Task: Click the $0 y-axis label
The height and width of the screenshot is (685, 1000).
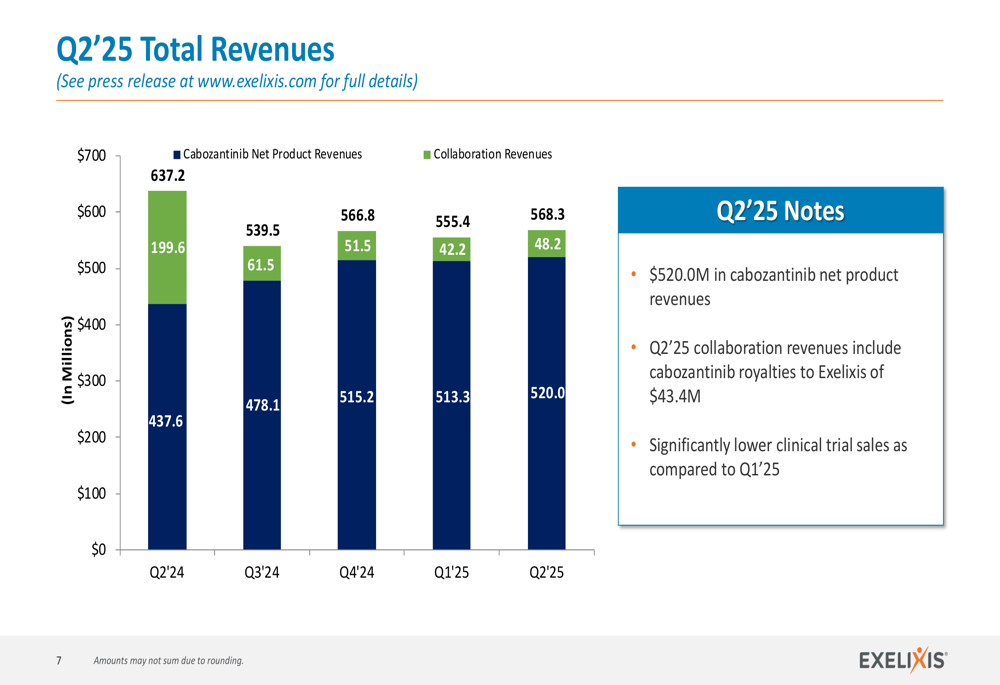Action: point(98,549)
